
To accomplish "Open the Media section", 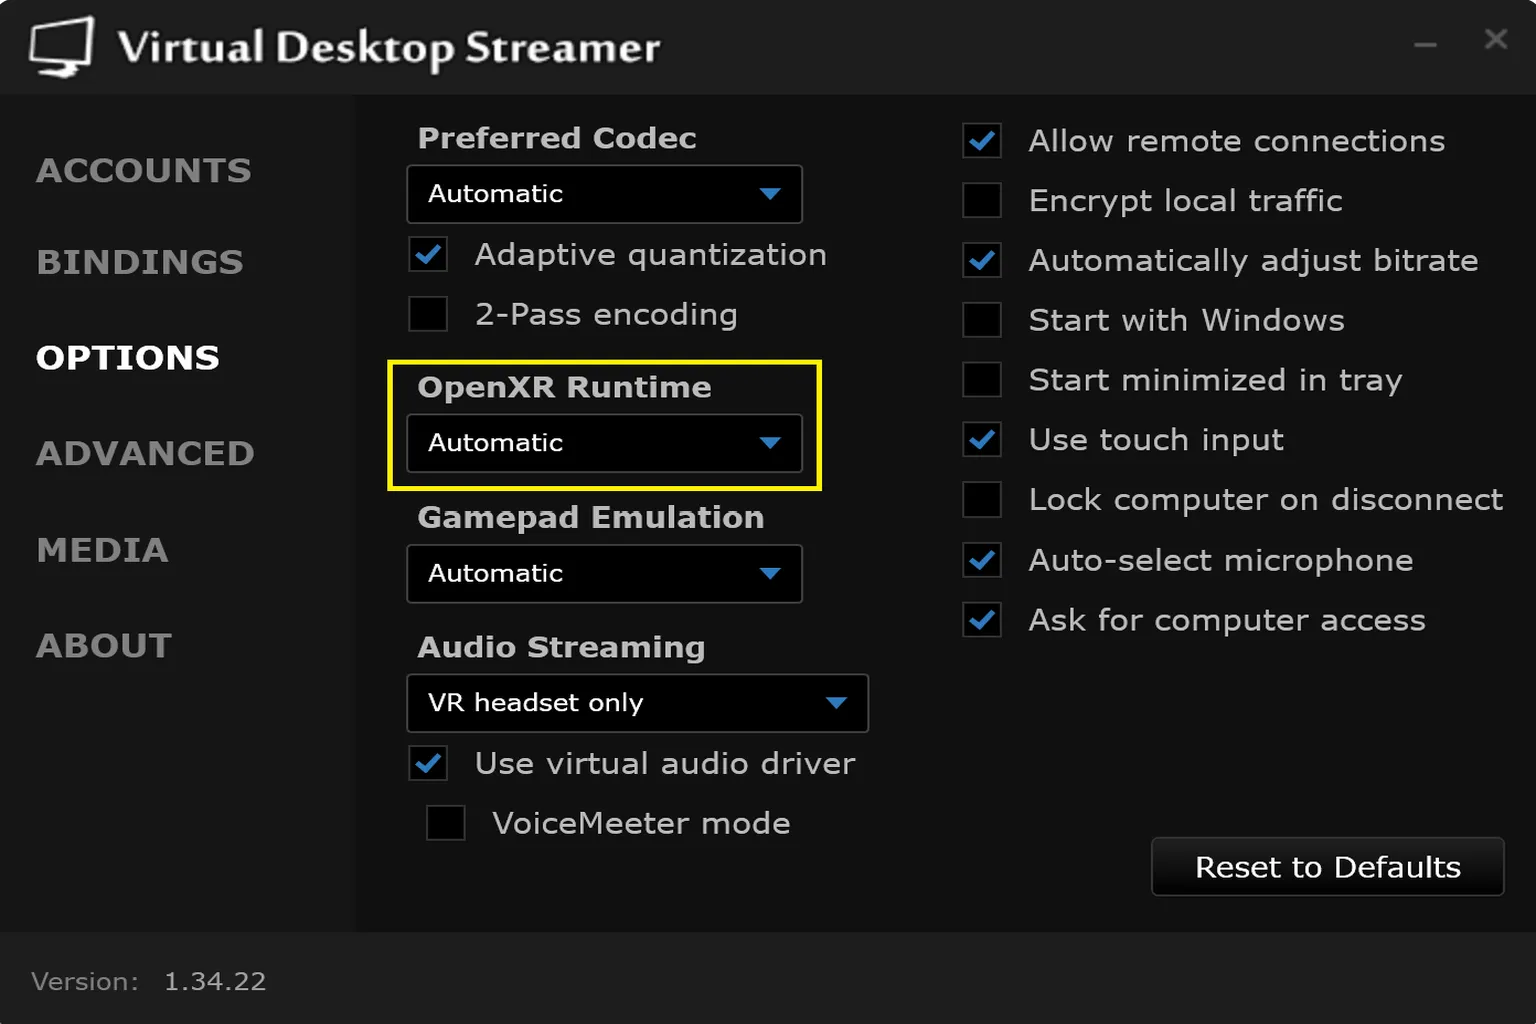I will pos(103,550).
